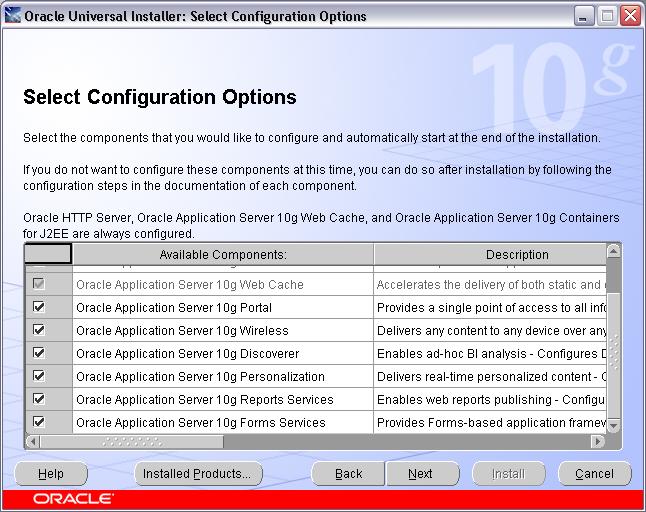Uncheck the Forms Services checkbox
The width and height of the screenshot is (646, 512).
pyautogui.click(x=39, y=422)
